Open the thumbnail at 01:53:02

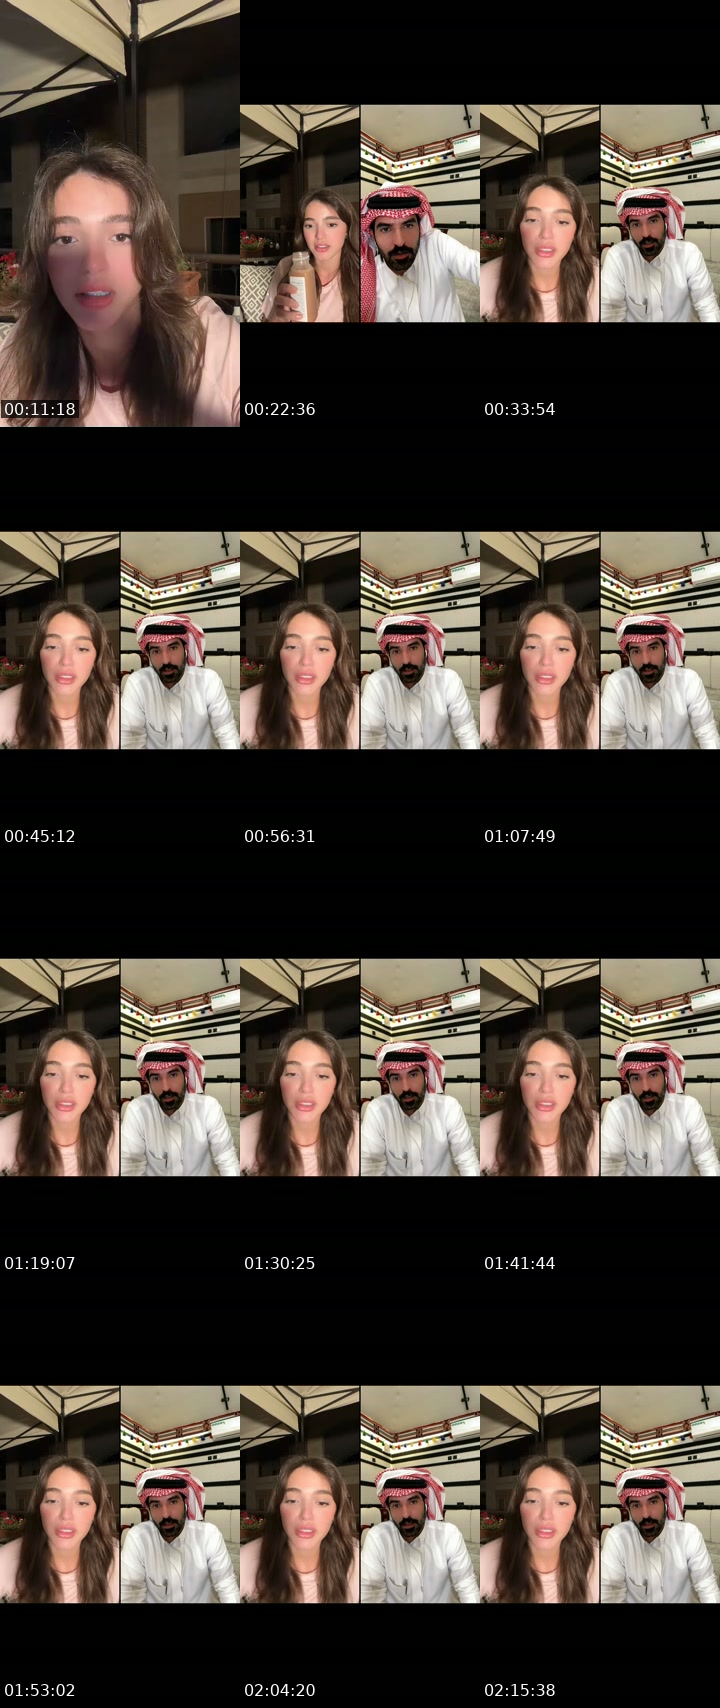click(x=120, y=1494)
